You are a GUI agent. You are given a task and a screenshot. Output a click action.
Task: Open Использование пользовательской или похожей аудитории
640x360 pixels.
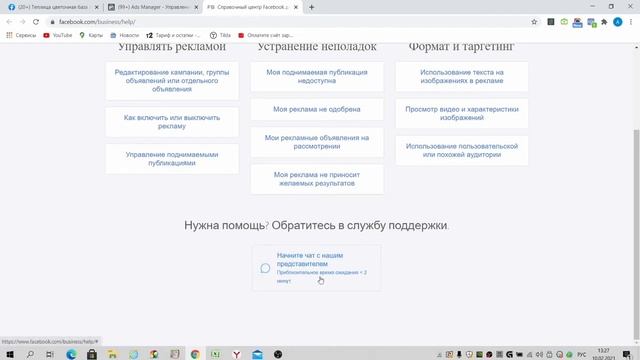pos(462,151)
